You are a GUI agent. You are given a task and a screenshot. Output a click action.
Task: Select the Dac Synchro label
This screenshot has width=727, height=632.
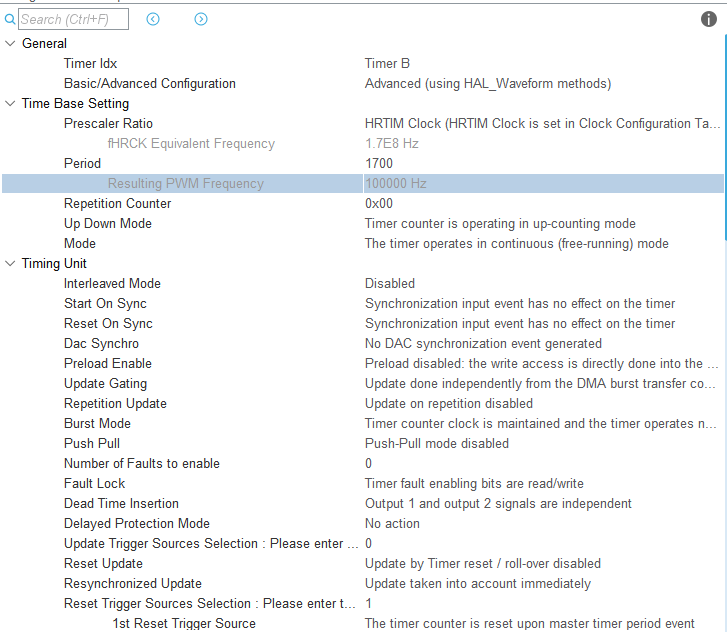101,344
